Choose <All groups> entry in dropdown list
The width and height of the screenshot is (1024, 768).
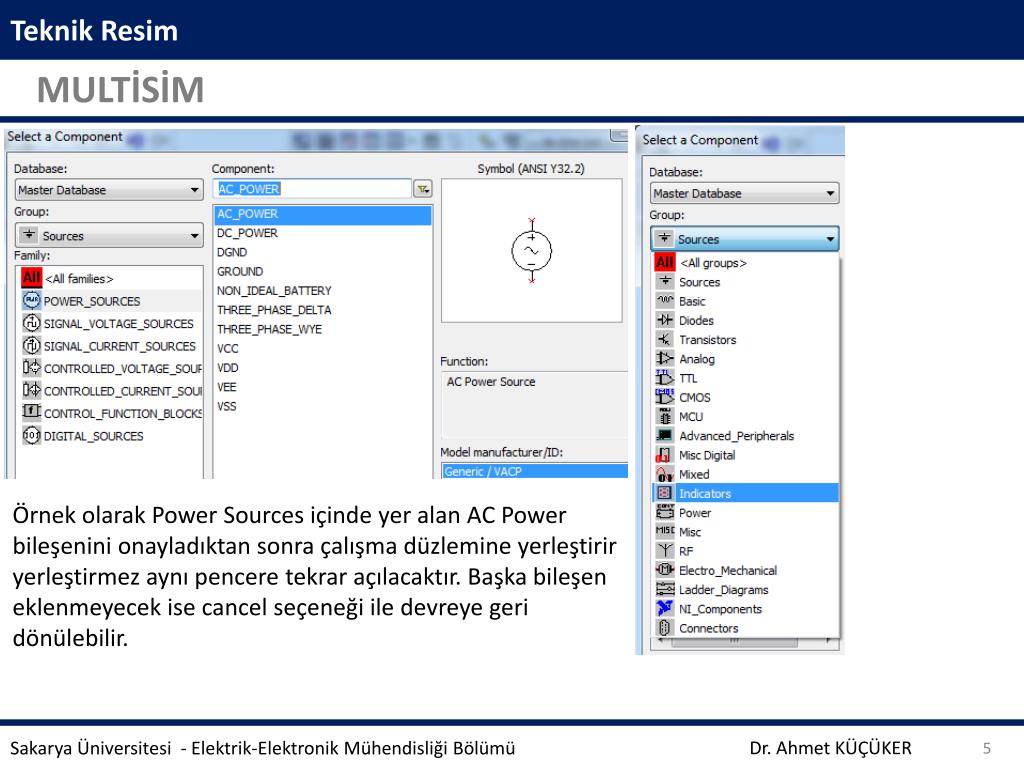pyautogui.click(x=746, y=263)
